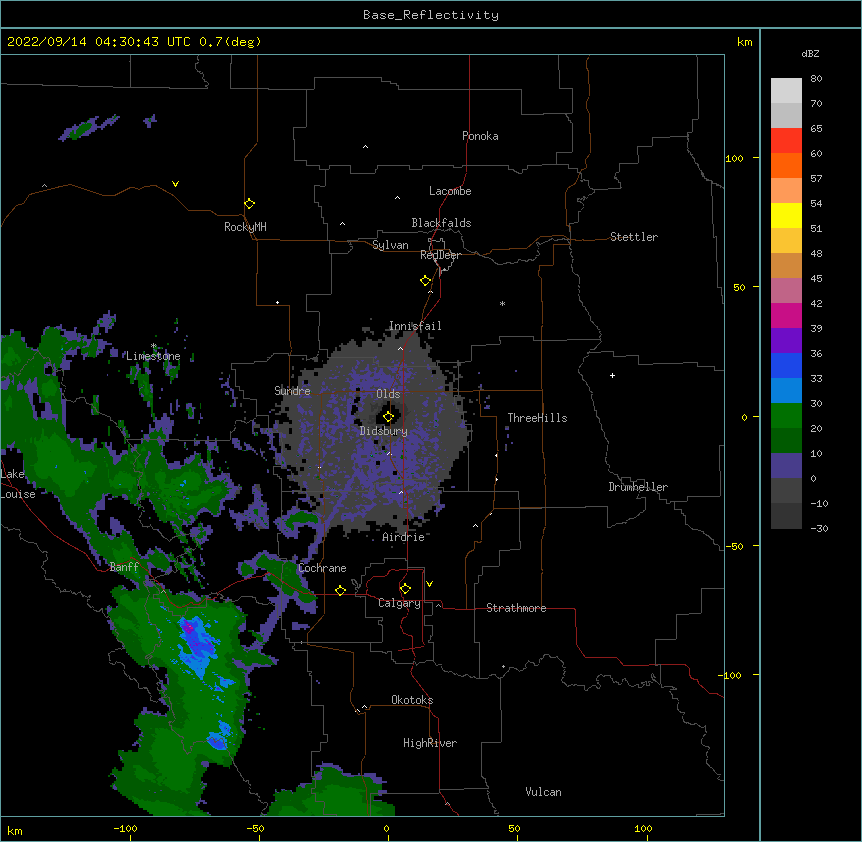Pick the magenta 42-39 dBZ legend swatch
Viewport: 862px width, 842px height.
(786, 315)
